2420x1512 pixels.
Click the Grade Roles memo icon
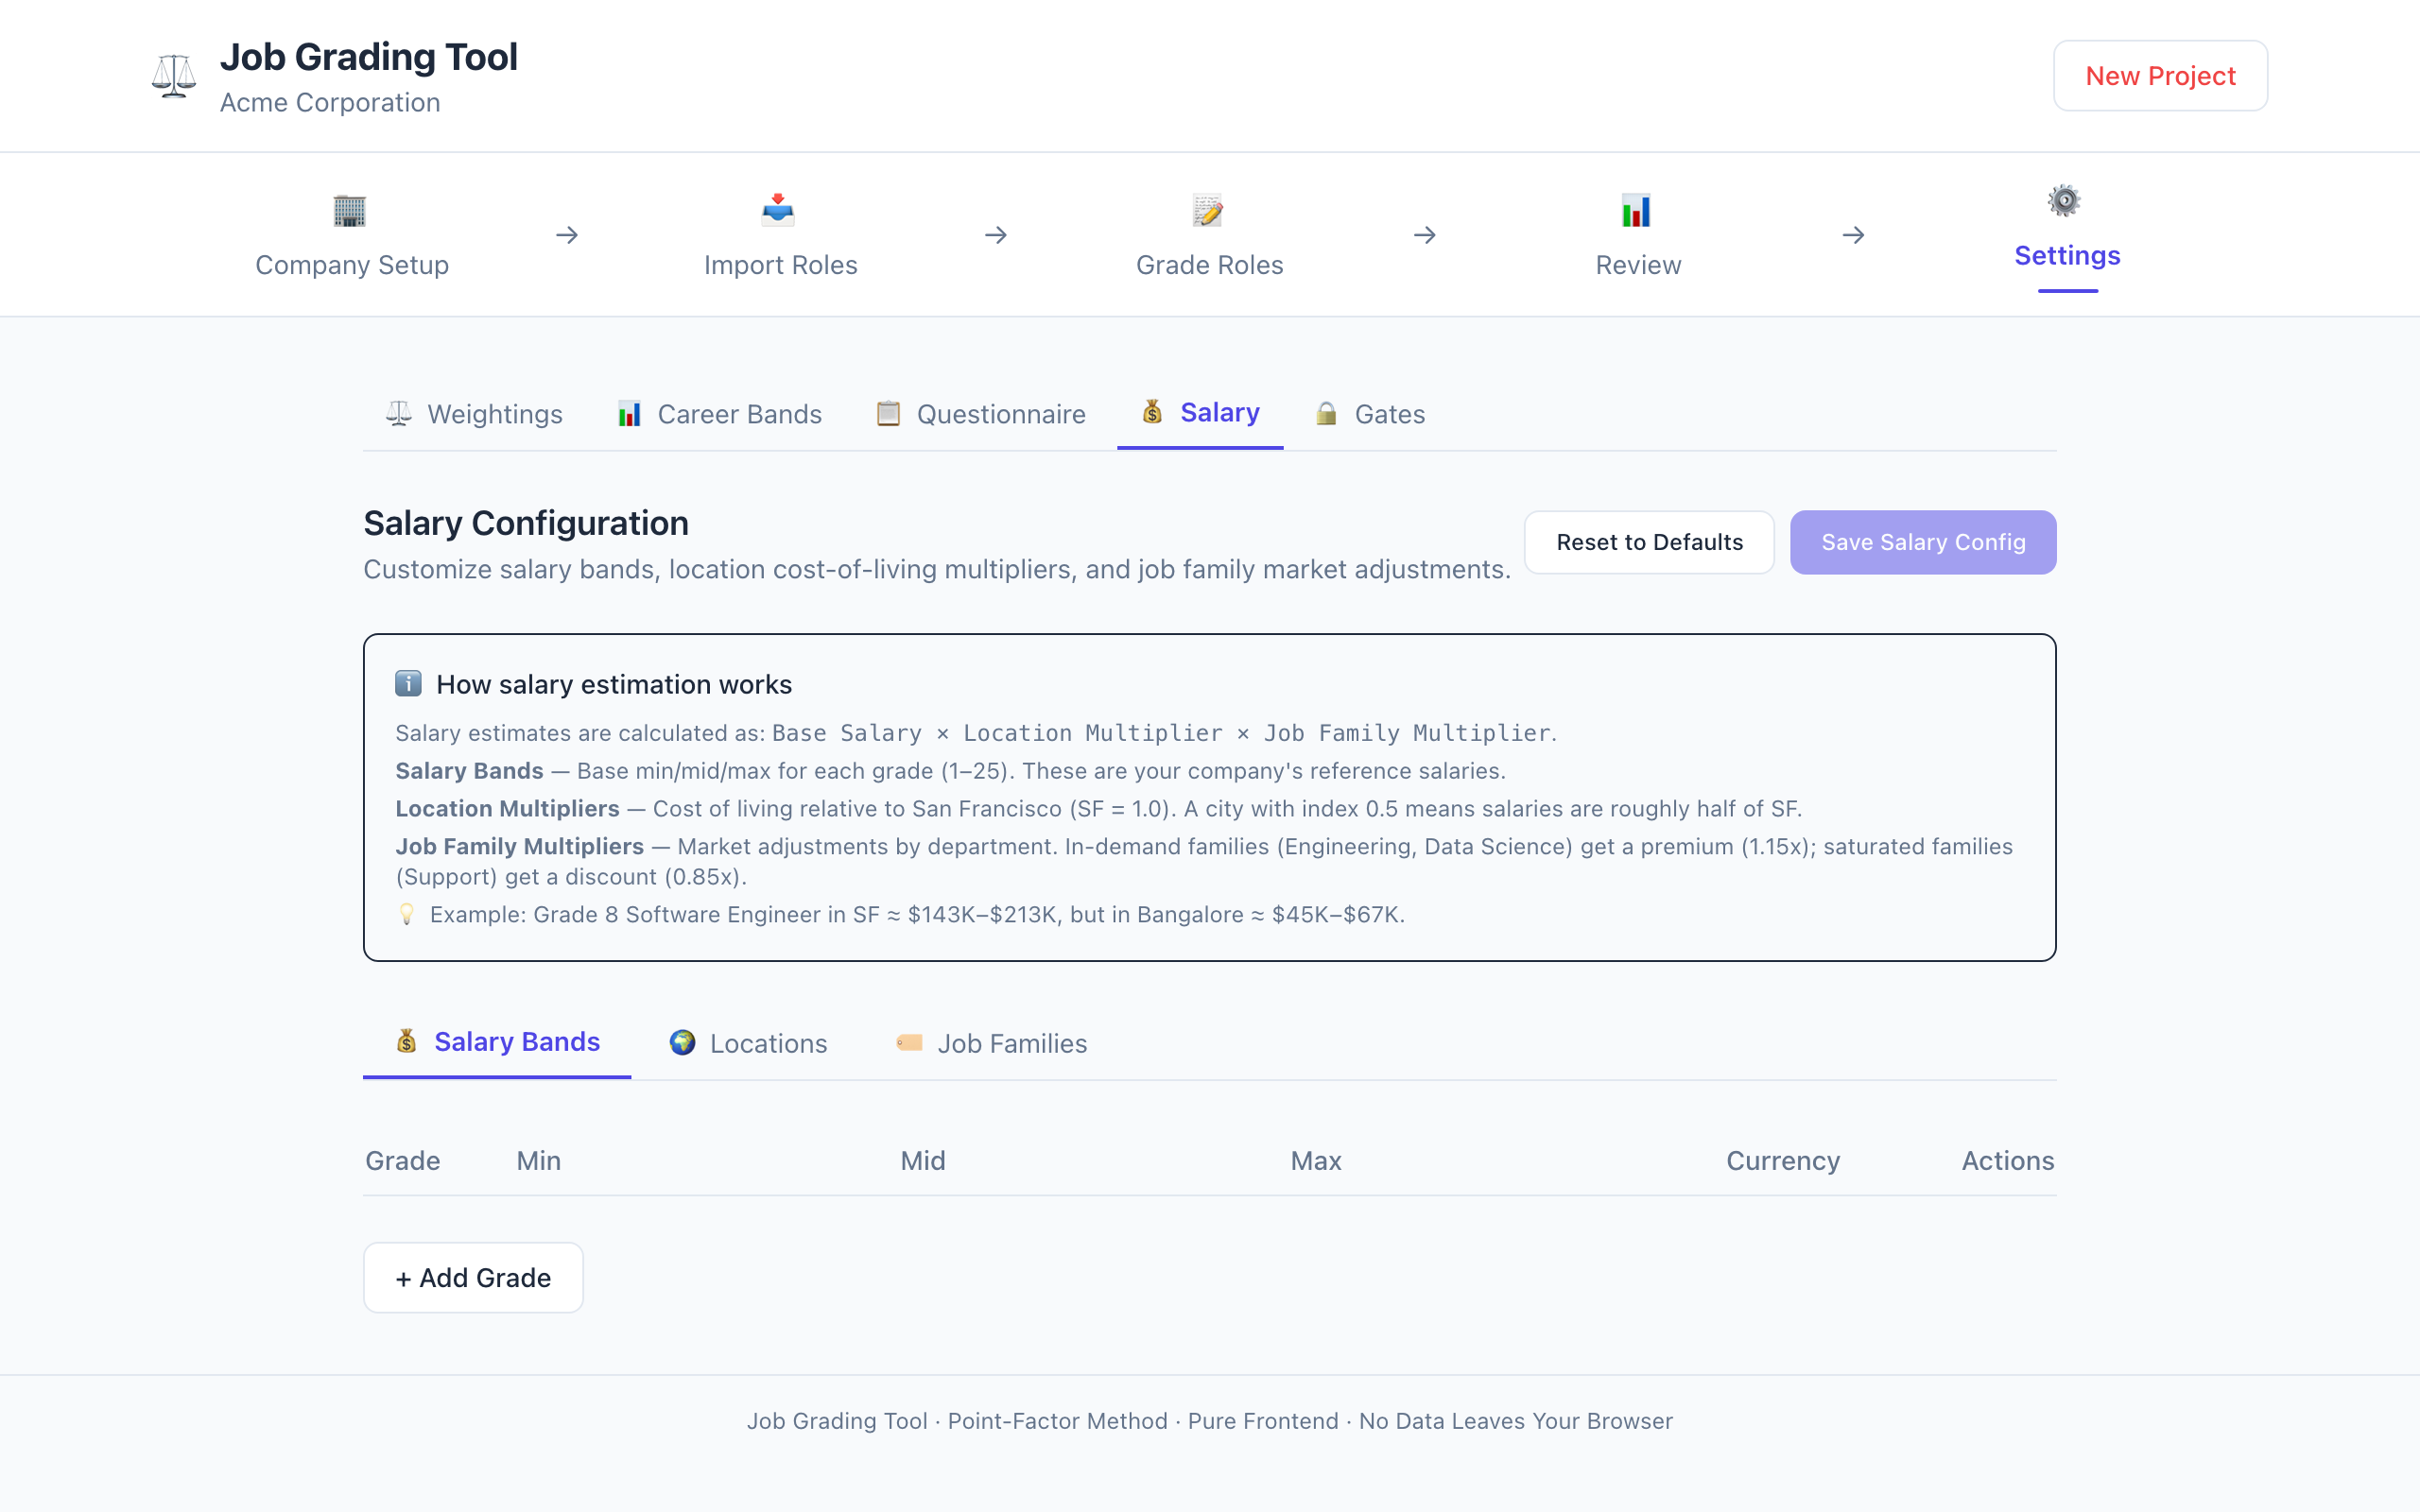point(1208,211)
